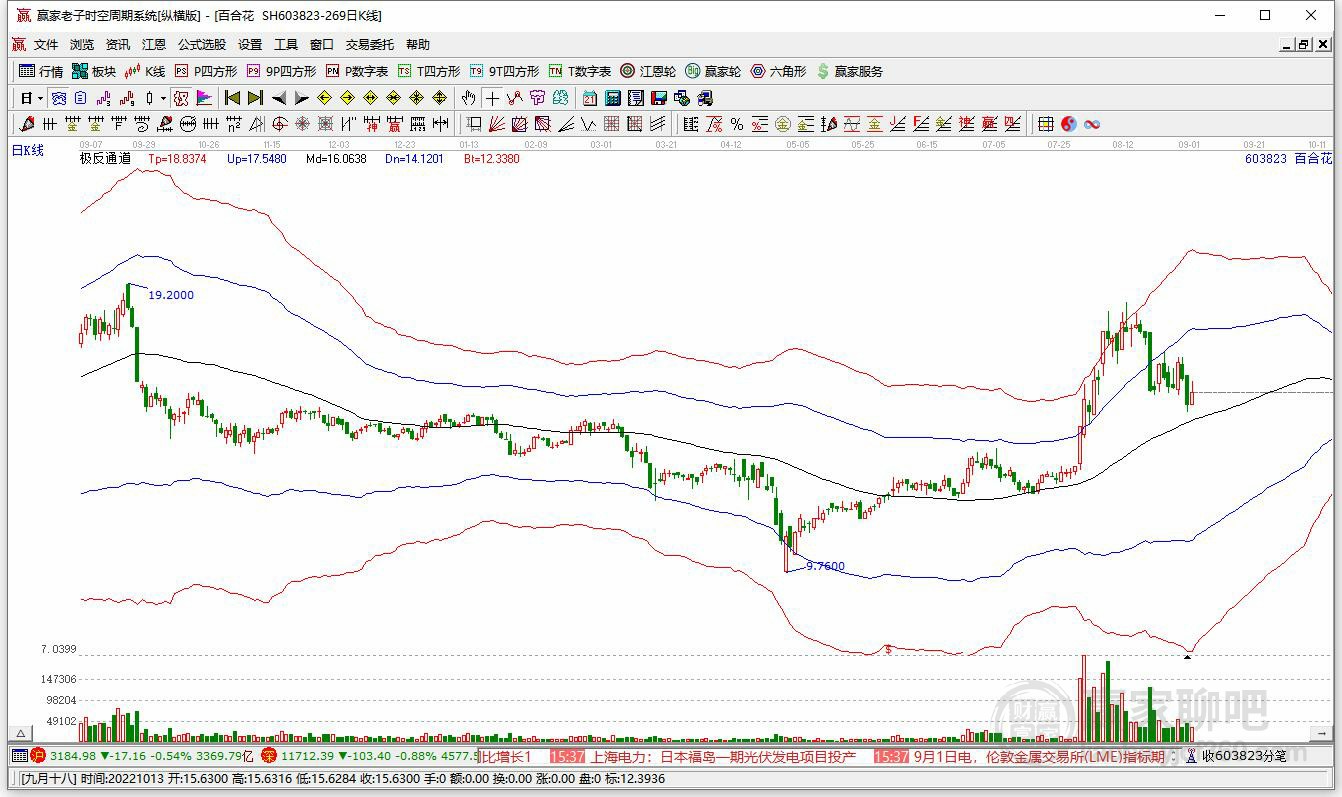Viewport: 1342px width, 797px height.
Task: Open the 赢家轮 tool
Action: [713, 71]
